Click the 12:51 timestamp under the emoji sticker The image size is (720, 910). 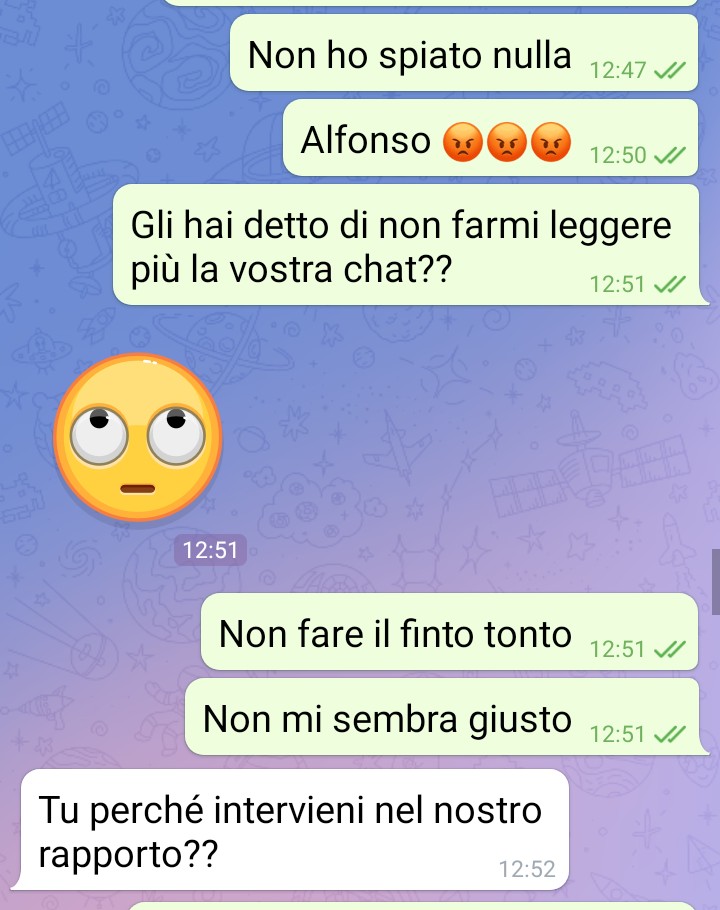pyautogui.click(x=210, y=550)
